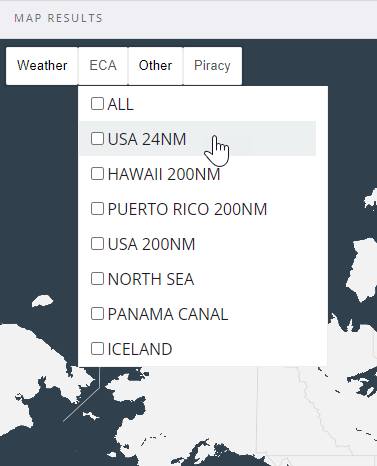This screenshot has width=377, height=466.
Task: Choose the NORTH SEA label text
Action: point(151,279)
